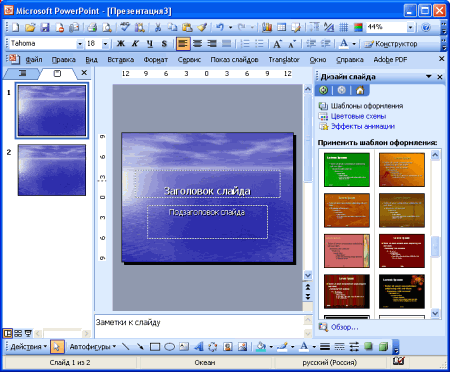This screenshot has height=372, width=450.
Task: Toggle bold formatting button Ж
Action: (121, 44)
